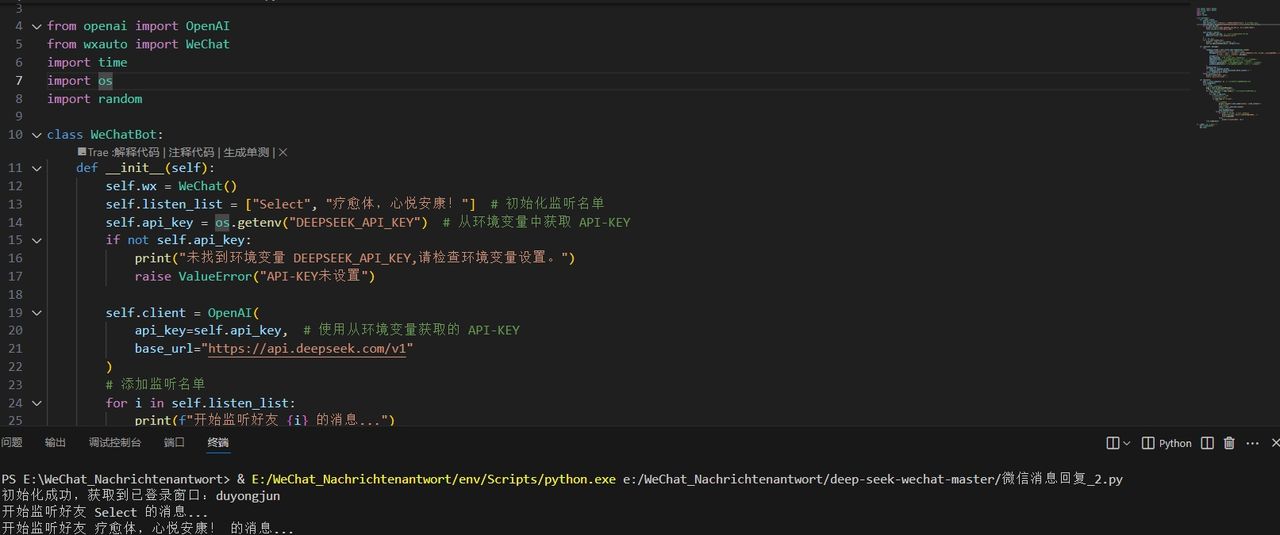Dismiss the Trae code lens with the X
This screenshot has height=535, width=1280.
[x=283, y=152]
